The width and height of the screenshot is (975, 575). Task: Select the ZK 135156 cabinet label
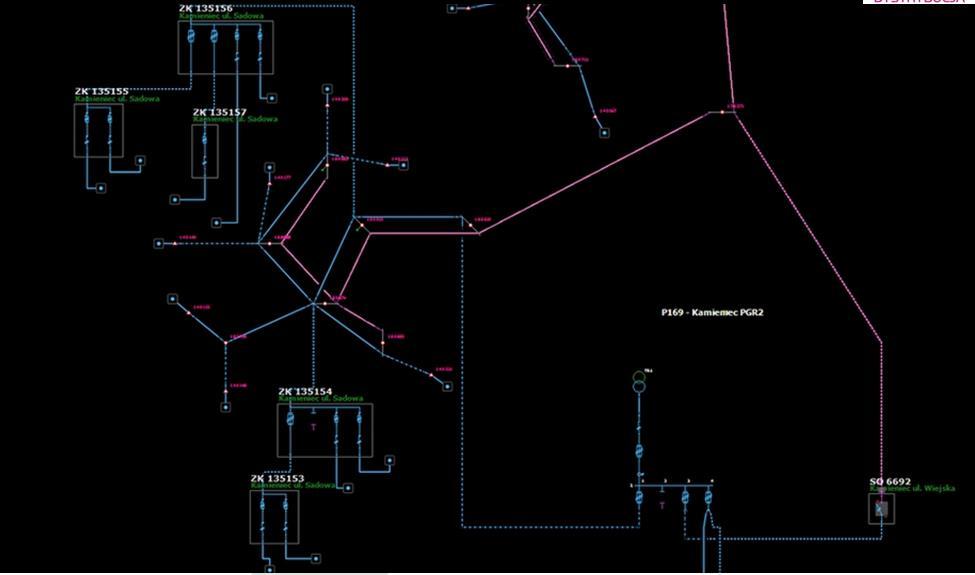pos(206,8)
